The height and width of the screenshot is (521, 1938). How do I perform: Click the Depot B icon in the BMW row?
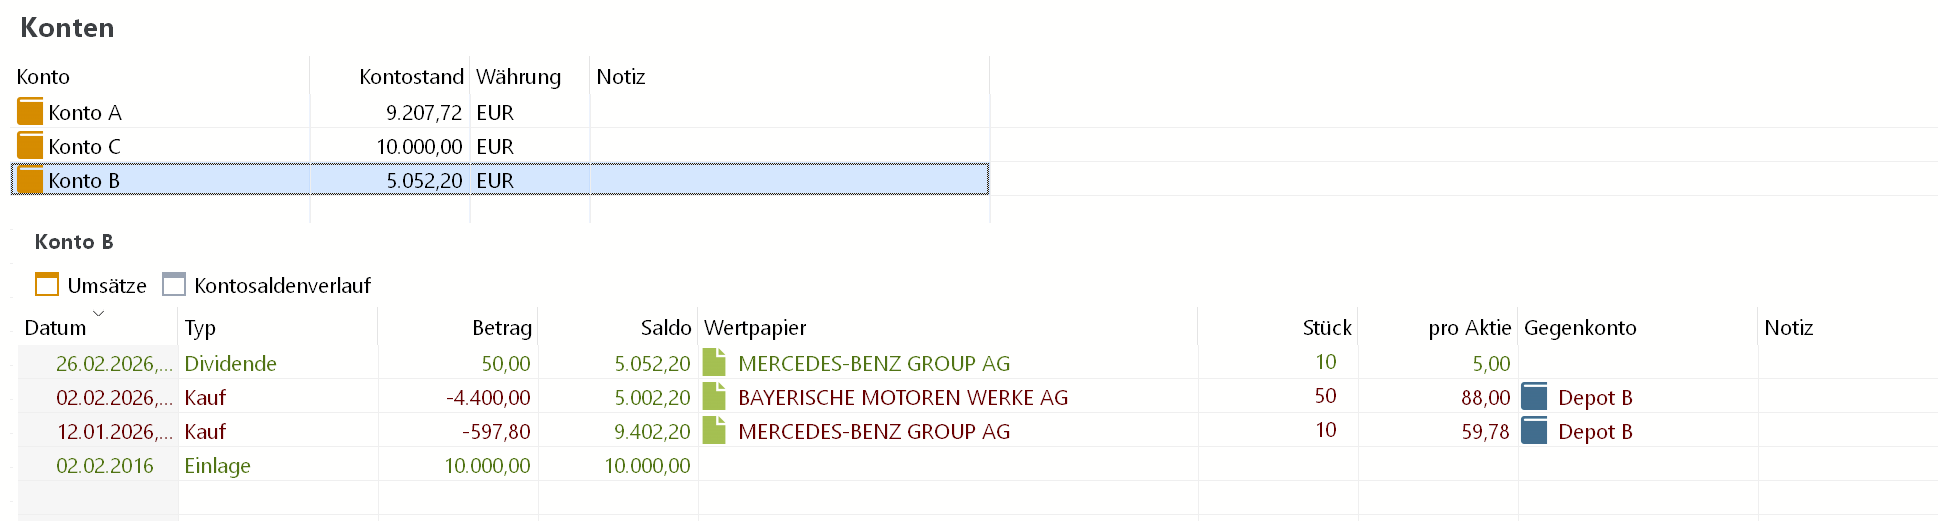click(1534, 397)
